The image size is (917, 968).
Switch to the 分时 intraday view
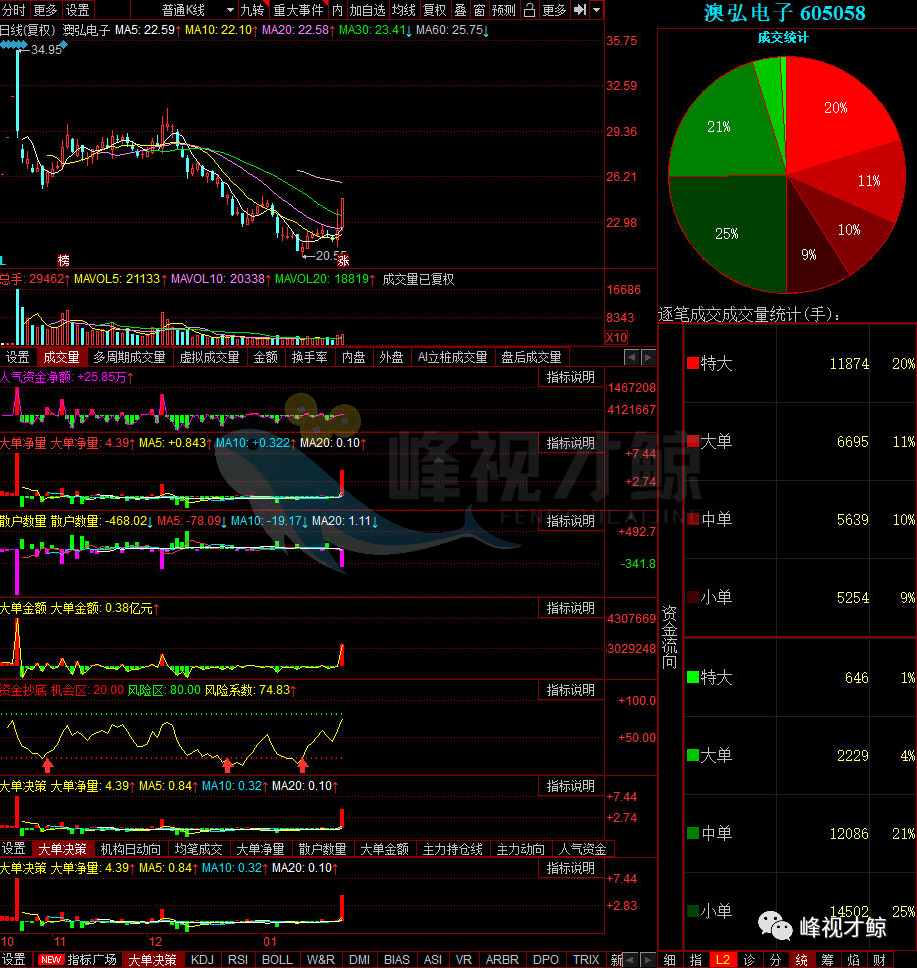click(x=14, y=10)
